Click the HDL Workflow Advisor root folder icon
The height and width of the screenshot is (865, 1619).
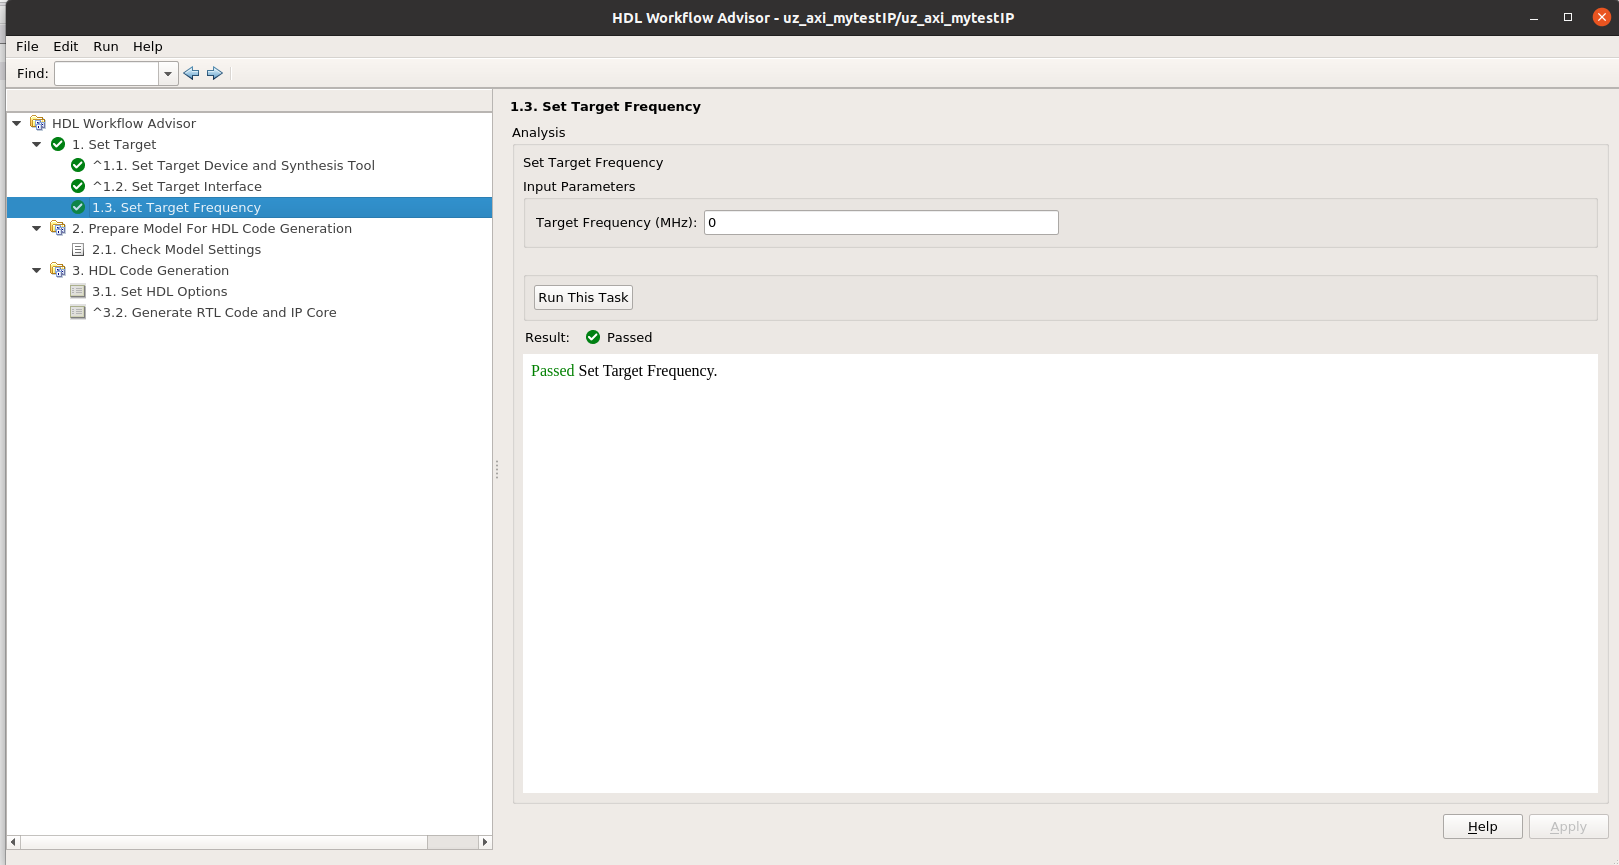click(38, 123)
